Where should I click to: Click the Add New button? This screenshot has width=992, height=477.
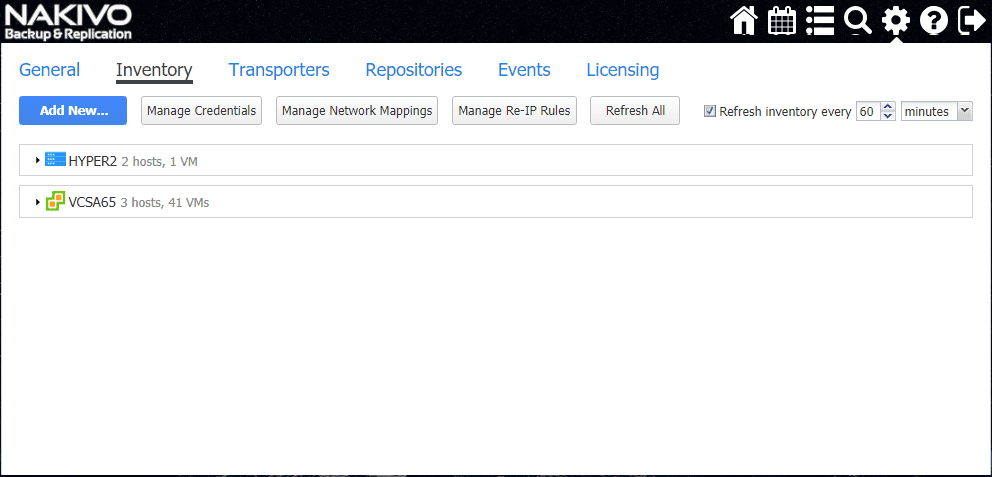[73, 110]
